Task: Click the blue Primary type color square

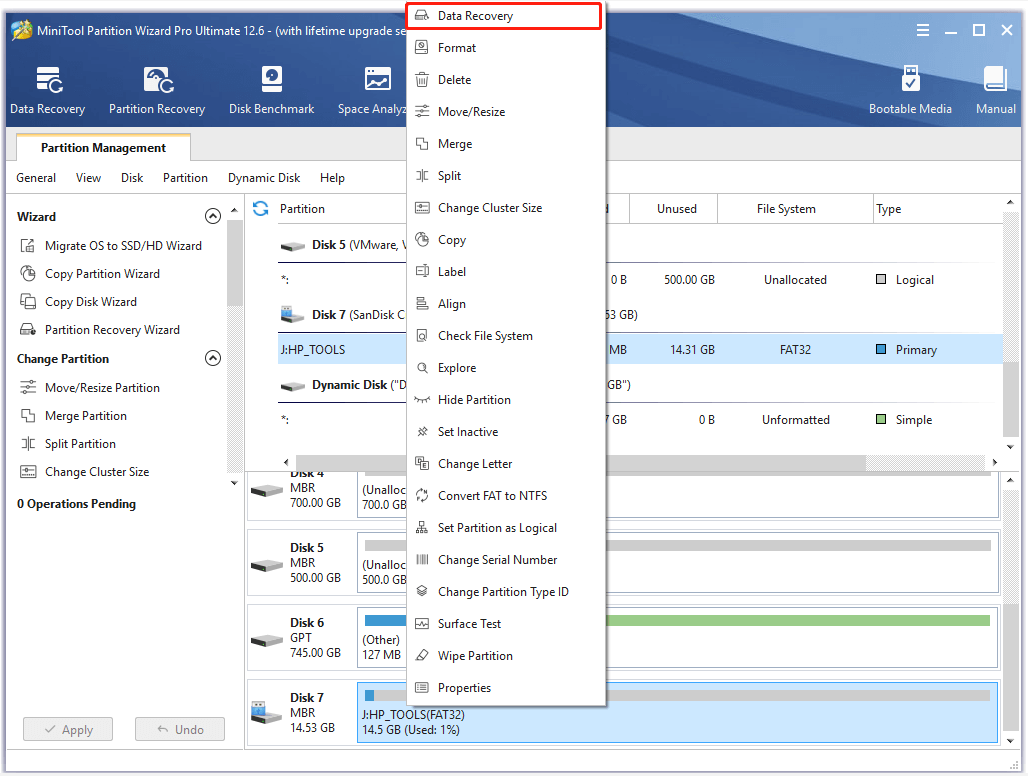Action: (881, 350)
